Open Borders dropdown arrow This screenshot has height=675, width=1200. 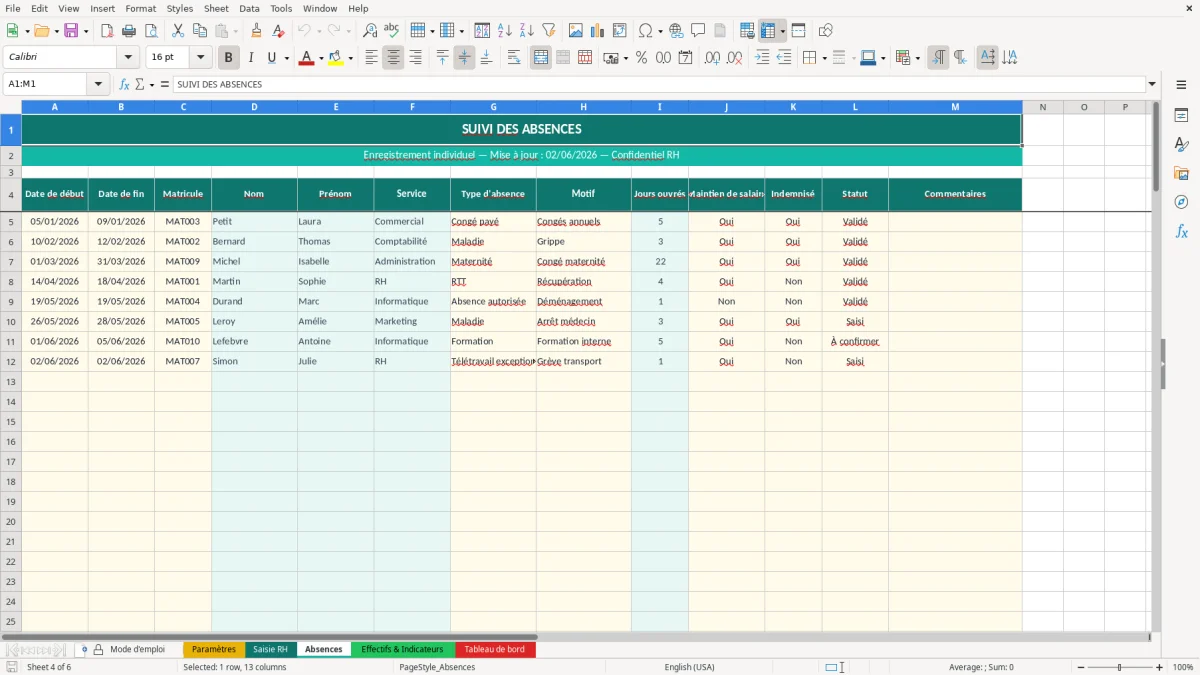pyautogui.click(x=824, y=58)
